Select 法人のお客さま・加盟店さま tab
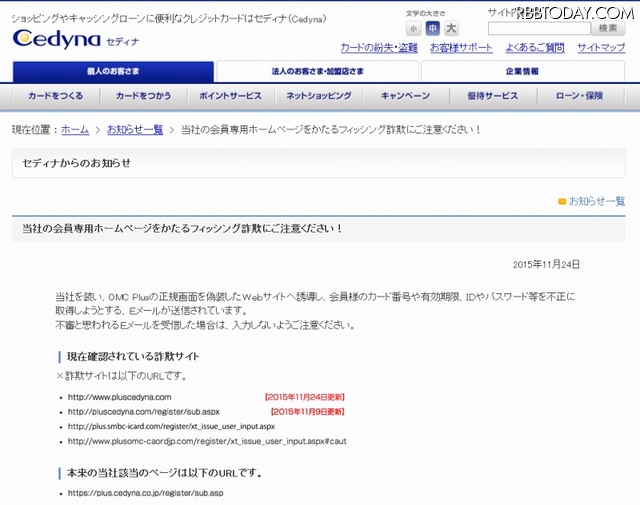 [318, 71]
